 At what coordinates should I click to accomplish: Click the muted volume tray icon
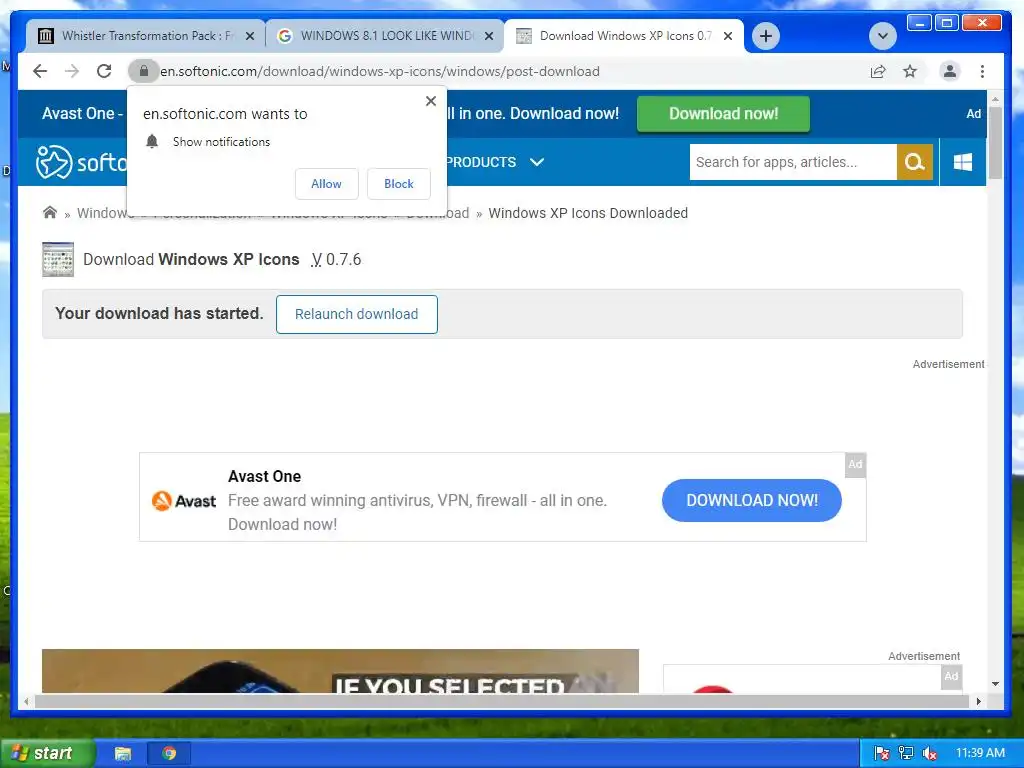pos(930,754)
